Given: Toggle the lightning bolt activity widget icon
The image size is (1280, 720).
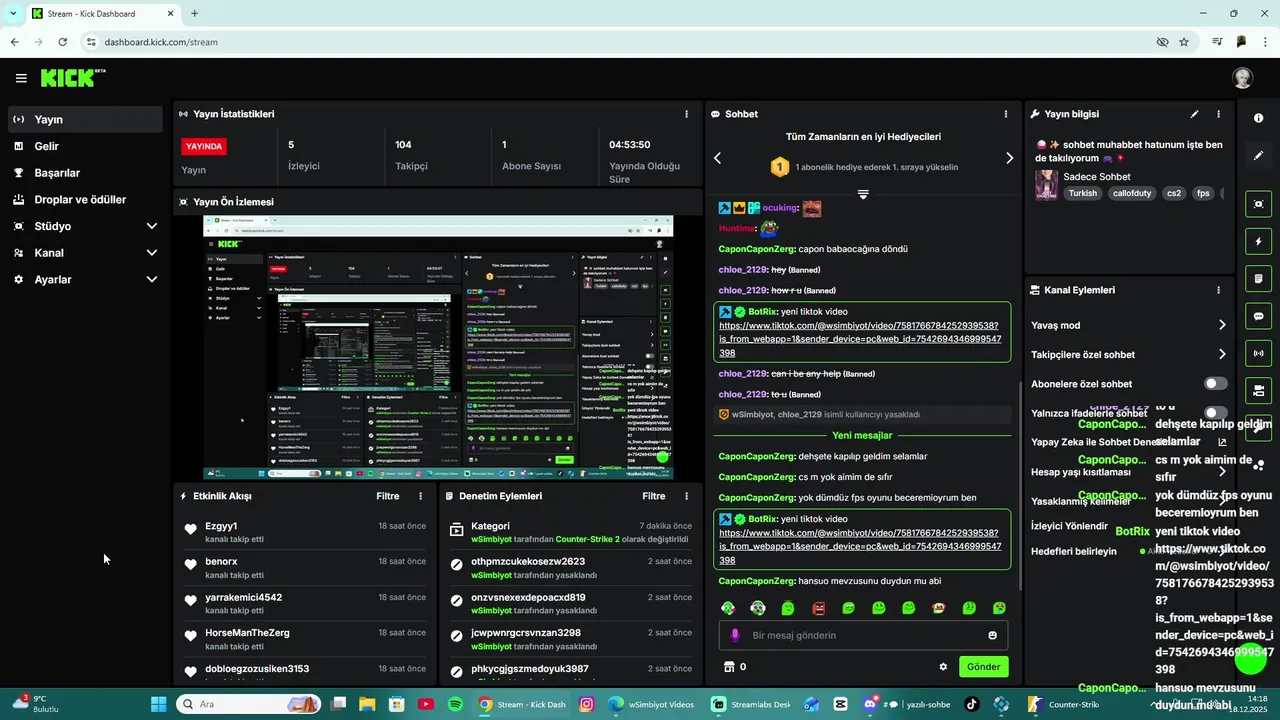Looking at the screenshot, I should click(1258, 241).
